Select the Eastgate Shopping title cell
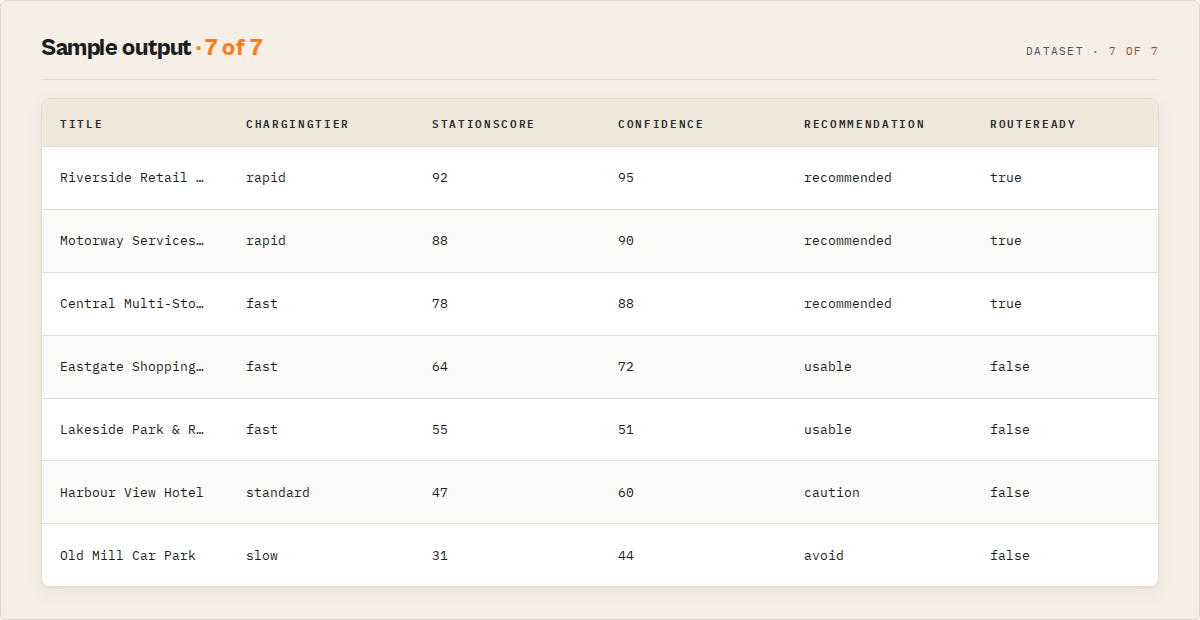This screenshot has width=1200, height=620. point(132,367)
